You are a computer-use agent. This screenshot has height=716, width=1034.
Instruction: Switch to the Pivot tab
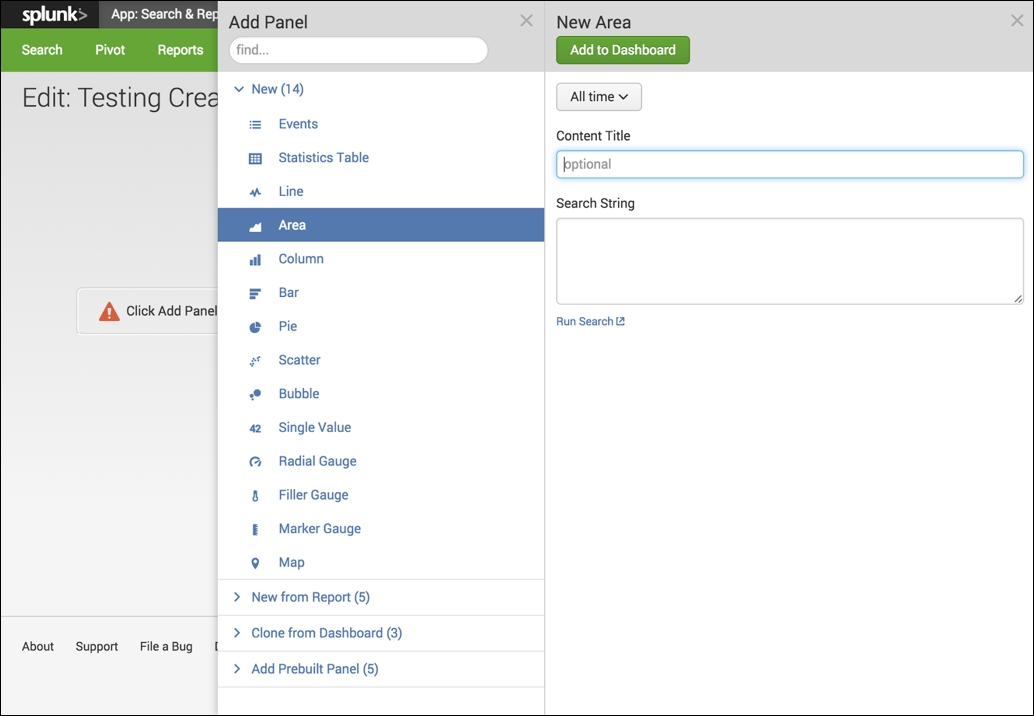[109, 49]
